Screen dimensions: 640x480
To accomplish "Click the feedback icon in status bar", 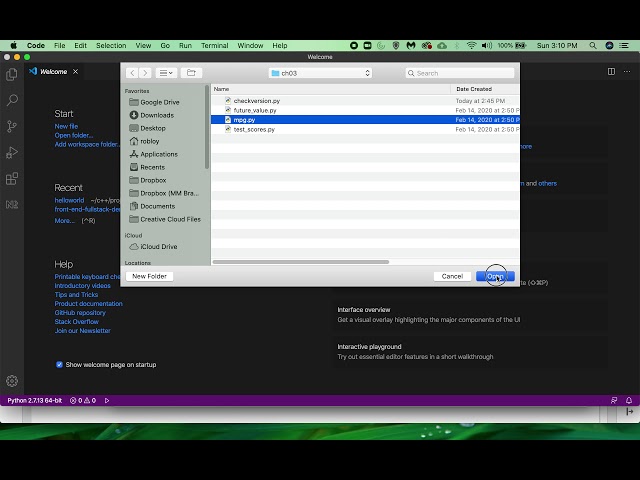I will 614,400.
